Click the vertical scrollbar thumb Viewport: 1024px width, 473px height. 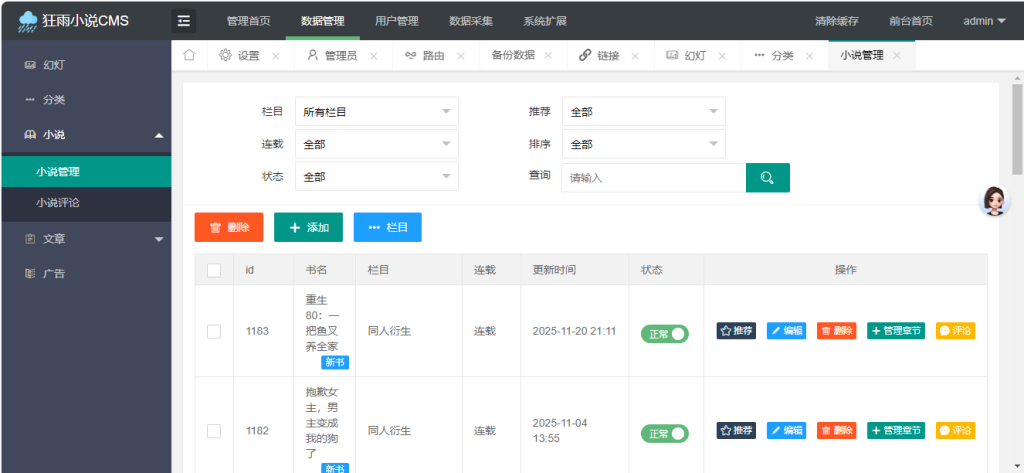tap(1017, 129)
